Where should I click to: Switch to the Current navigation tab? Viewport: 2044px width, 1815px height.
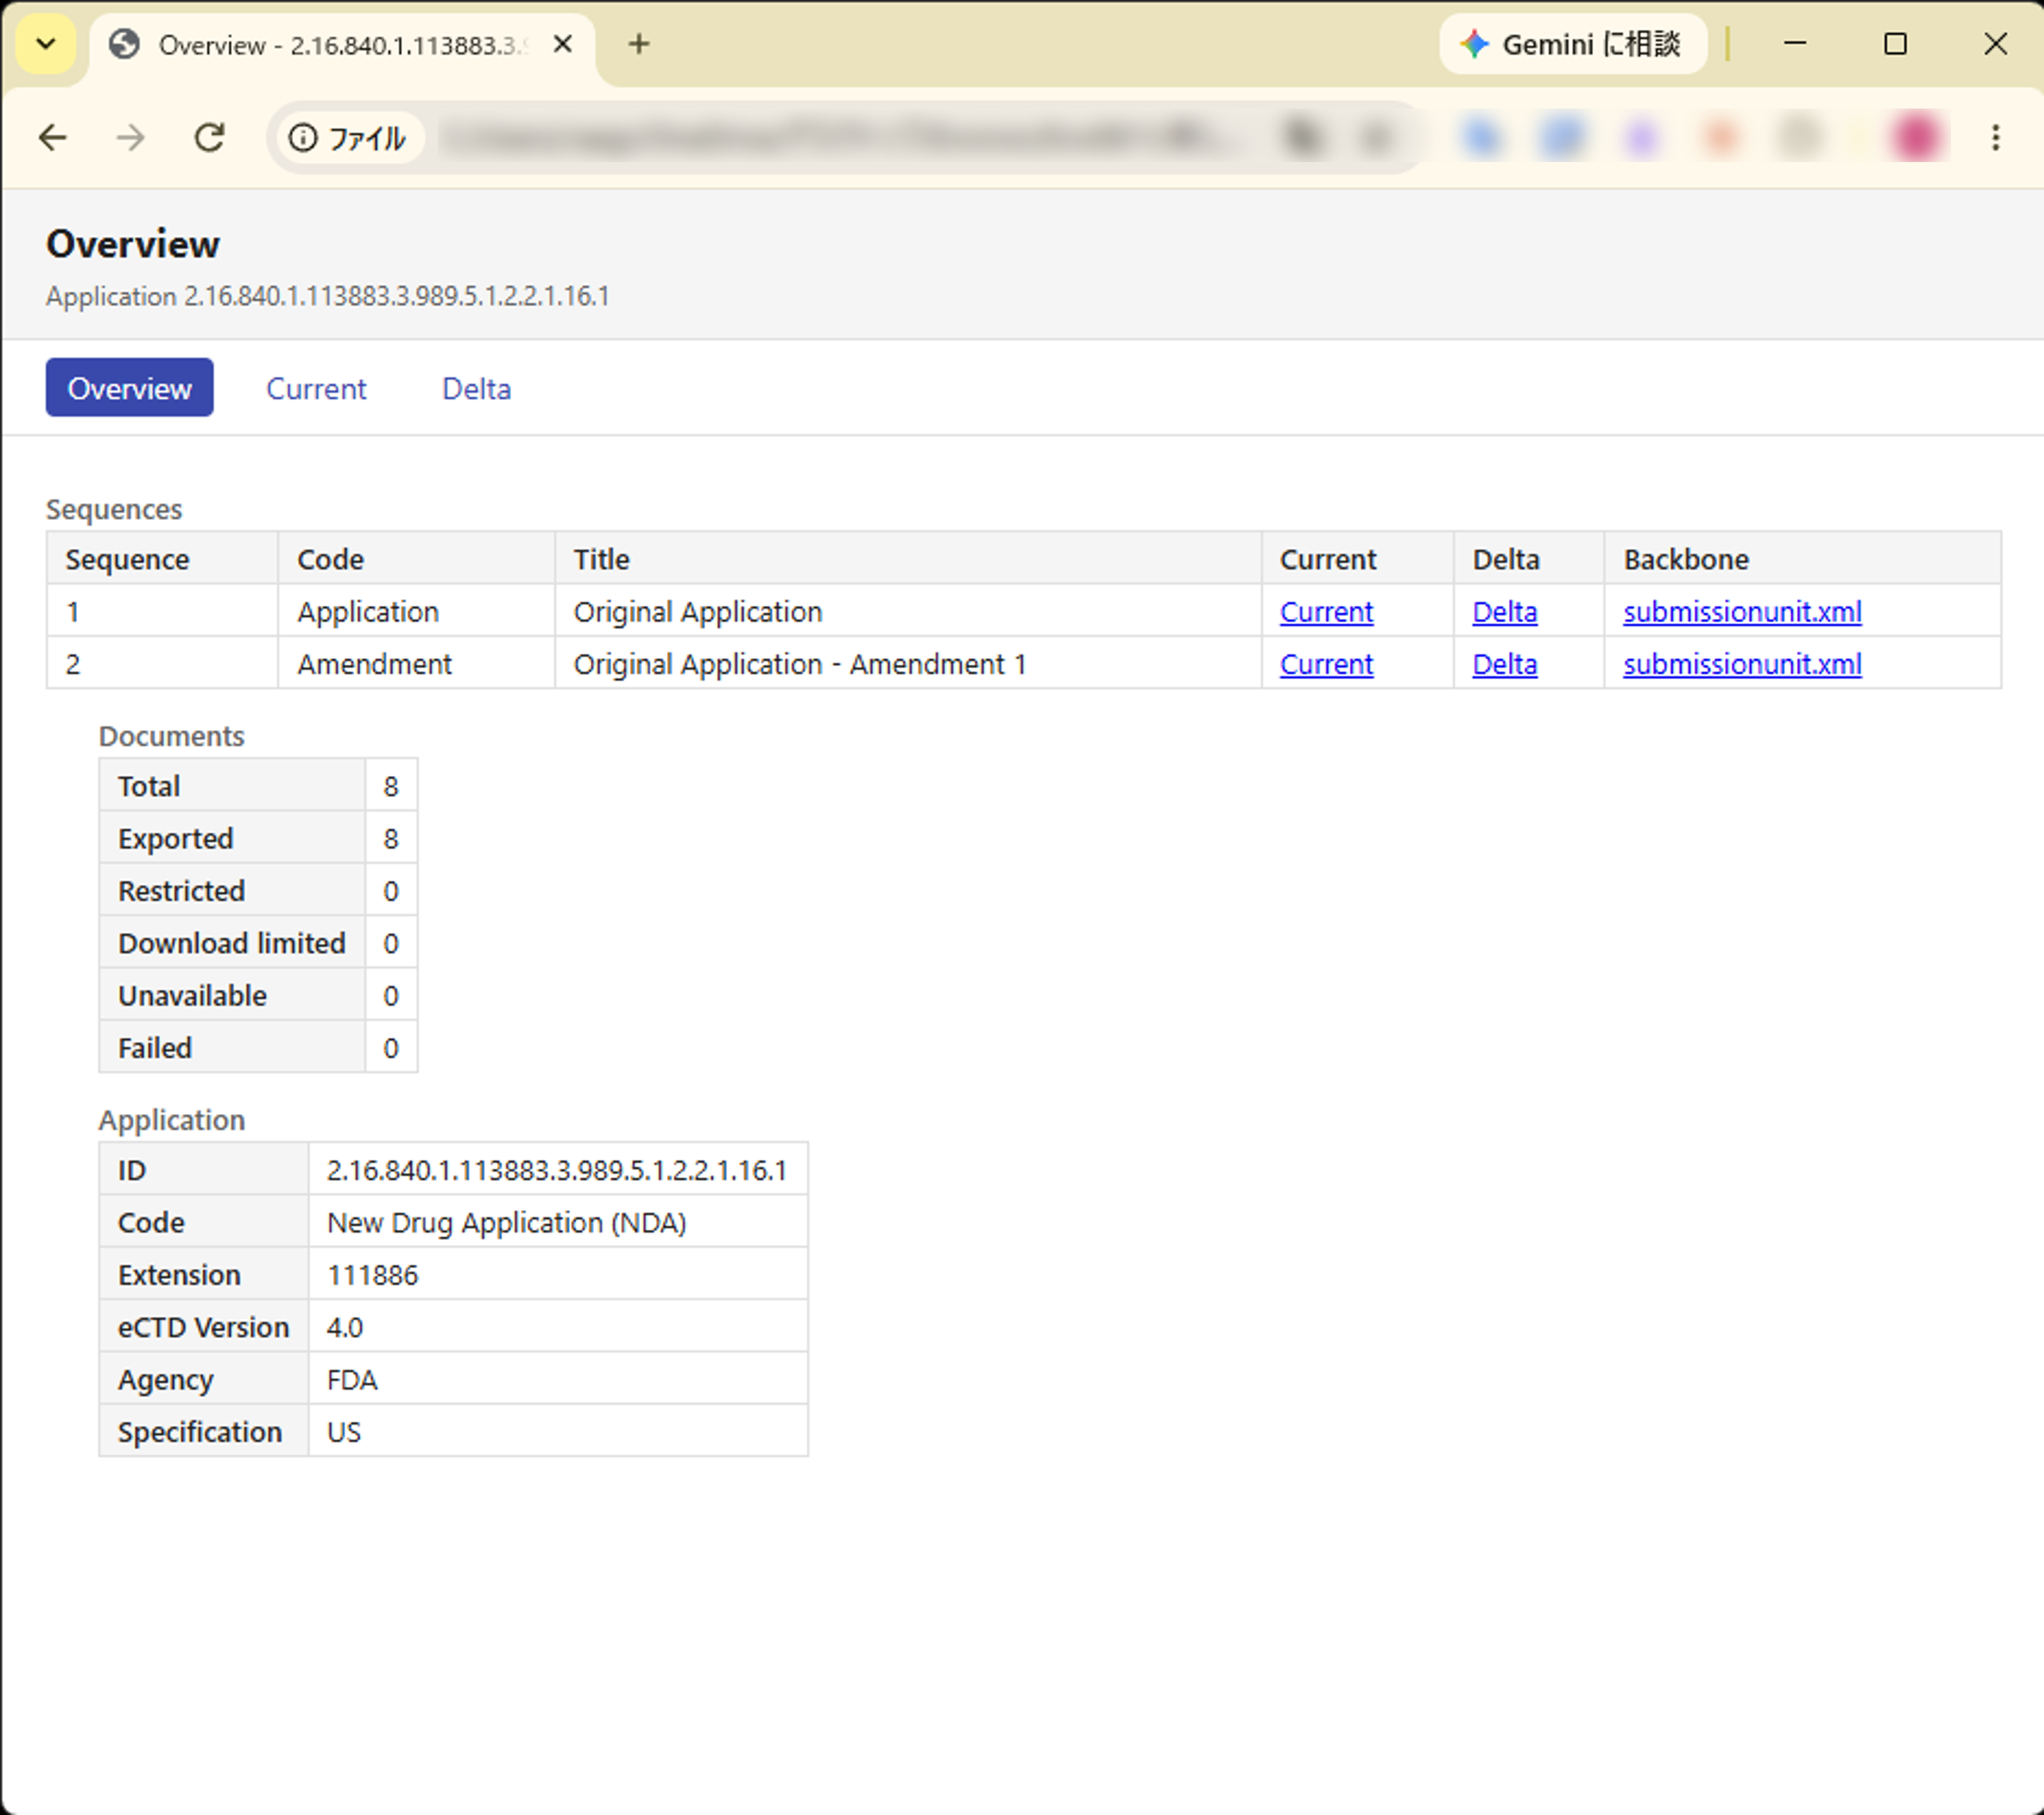316,388
